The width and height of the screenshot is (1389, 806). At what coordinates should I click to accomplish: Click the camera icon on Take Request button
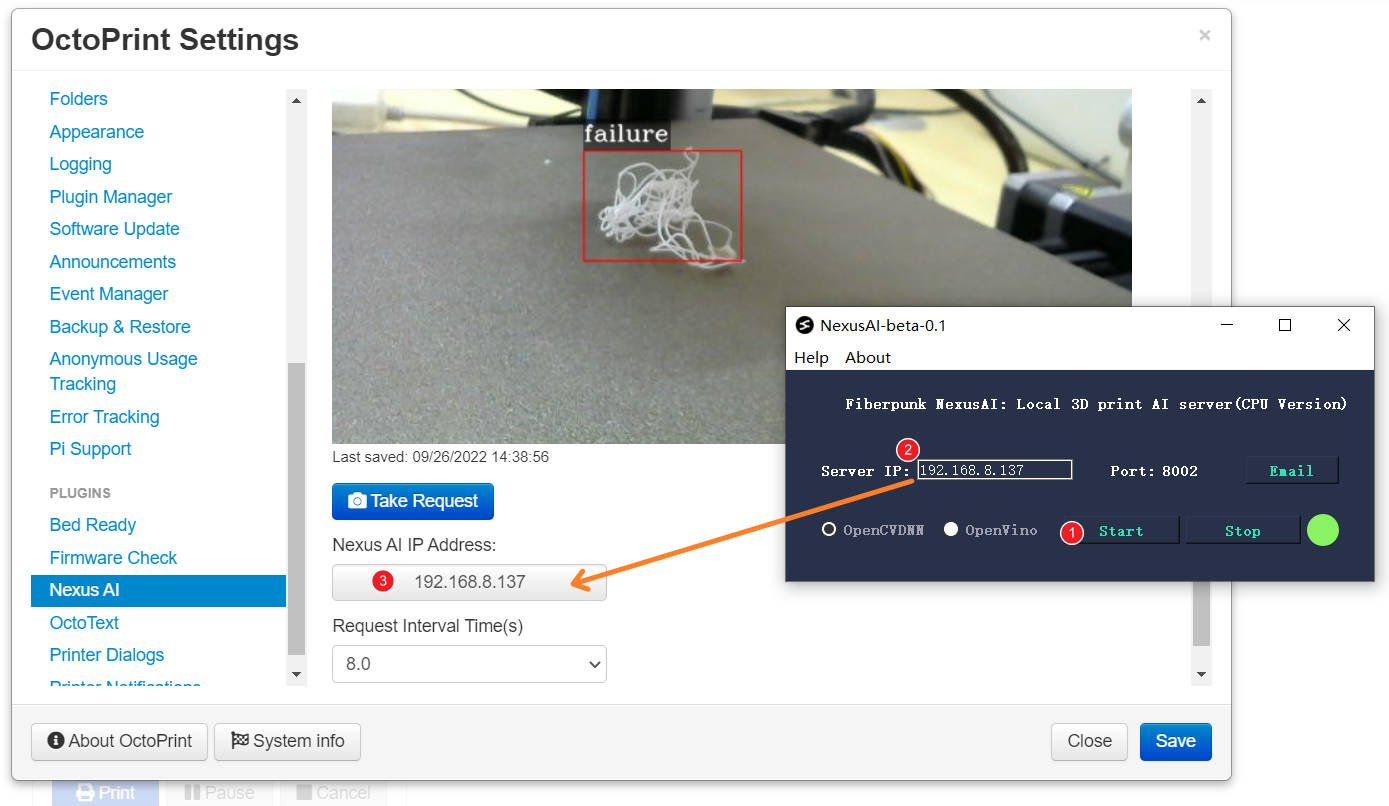(x=358, y=501)
